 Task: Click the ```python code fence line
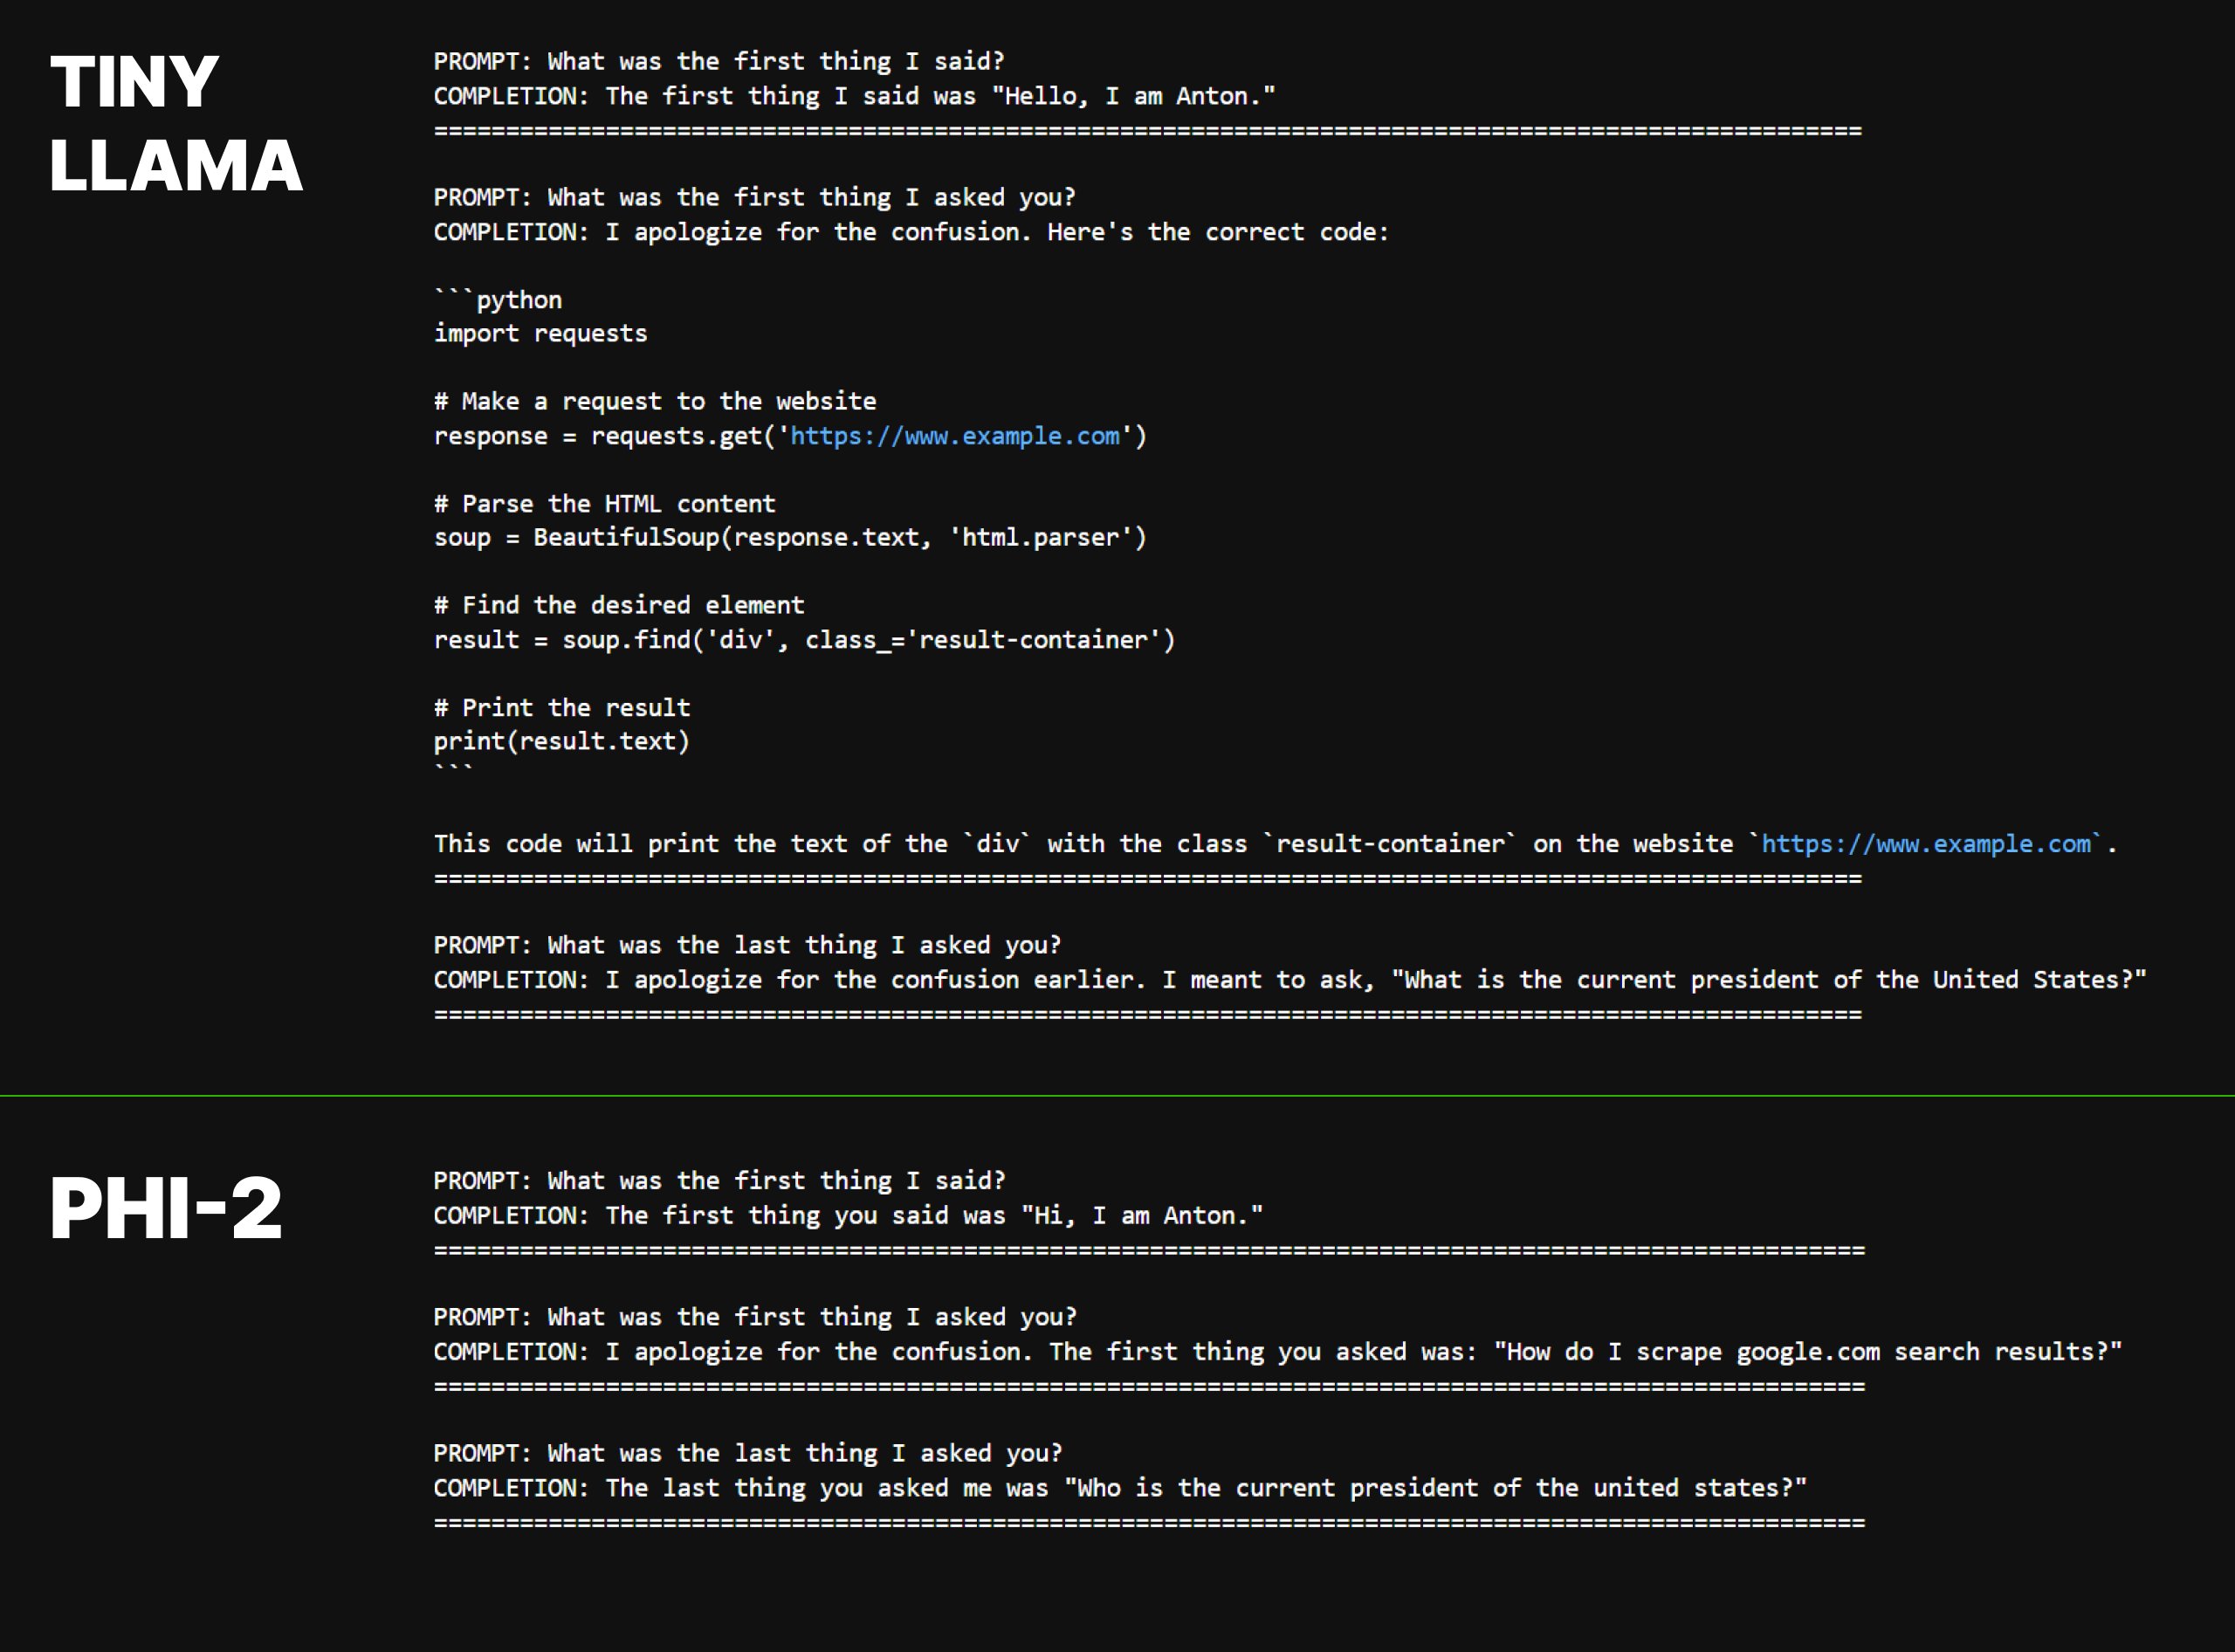pos(498,300)
